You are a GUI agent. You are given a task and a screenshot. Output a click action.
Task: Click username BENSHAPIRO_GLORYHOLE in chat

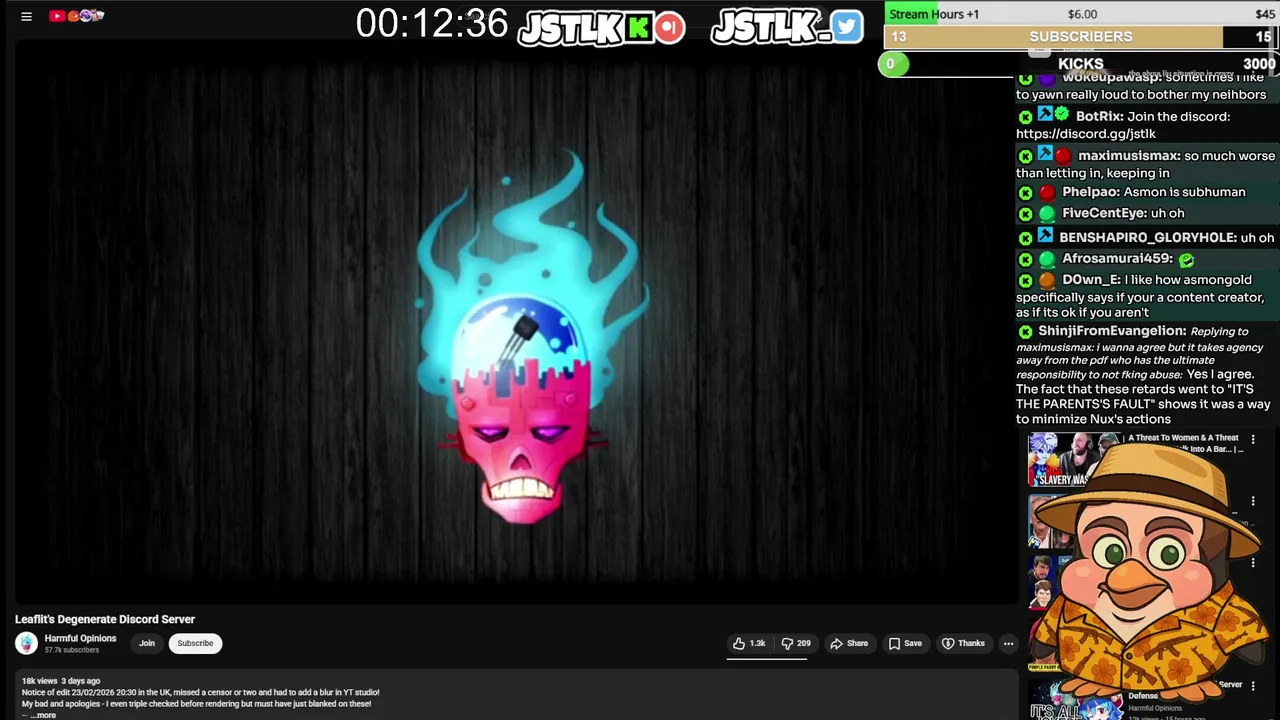[x=1147, y=238]
